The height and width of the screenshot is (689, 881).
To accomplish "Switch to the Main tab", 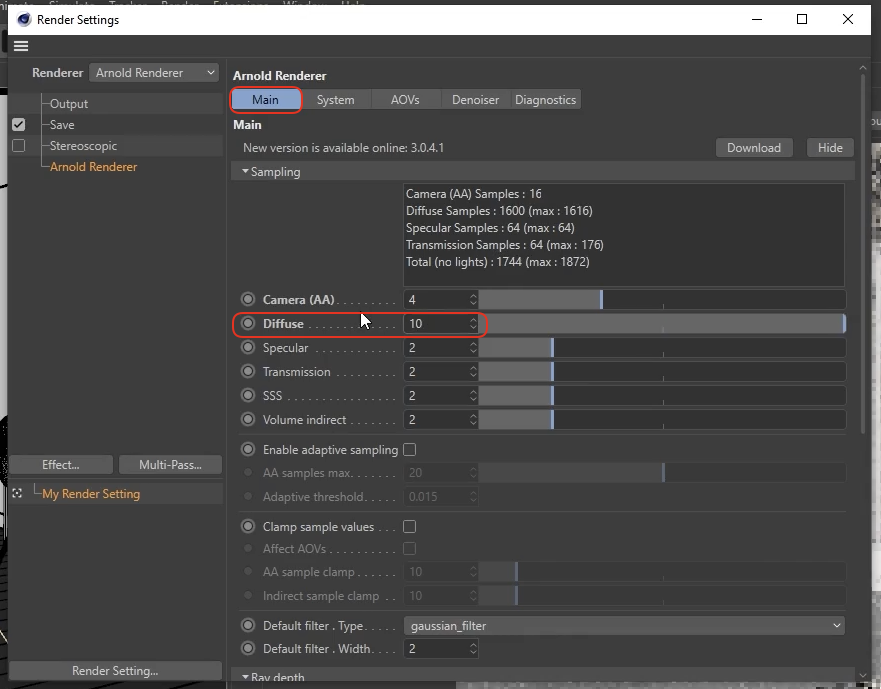I will point(266,100).
